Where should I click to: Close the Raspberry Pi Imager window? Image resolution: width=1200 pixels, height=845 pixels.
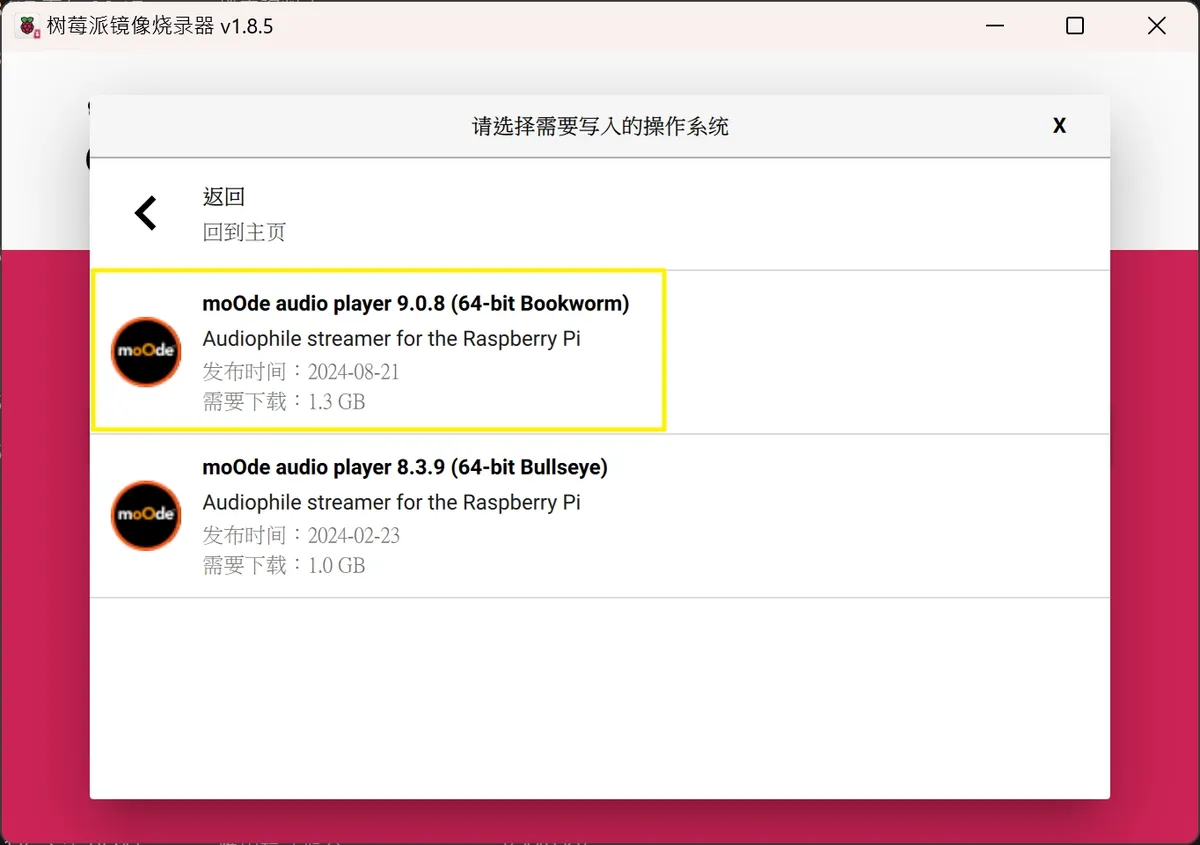pyautogui.click(x=1157, y=26)
